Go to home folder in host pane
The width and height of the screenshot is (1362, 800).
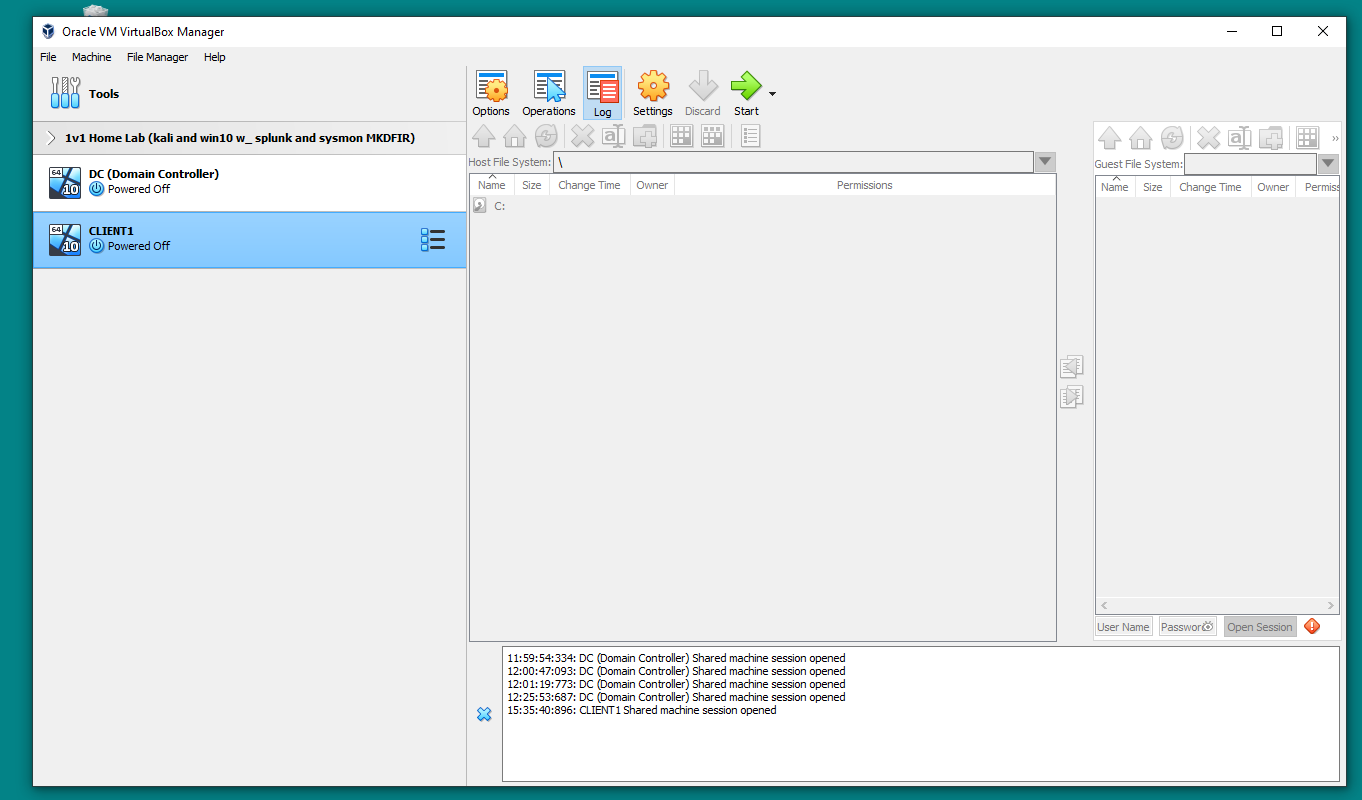click(x=514, y=136)
